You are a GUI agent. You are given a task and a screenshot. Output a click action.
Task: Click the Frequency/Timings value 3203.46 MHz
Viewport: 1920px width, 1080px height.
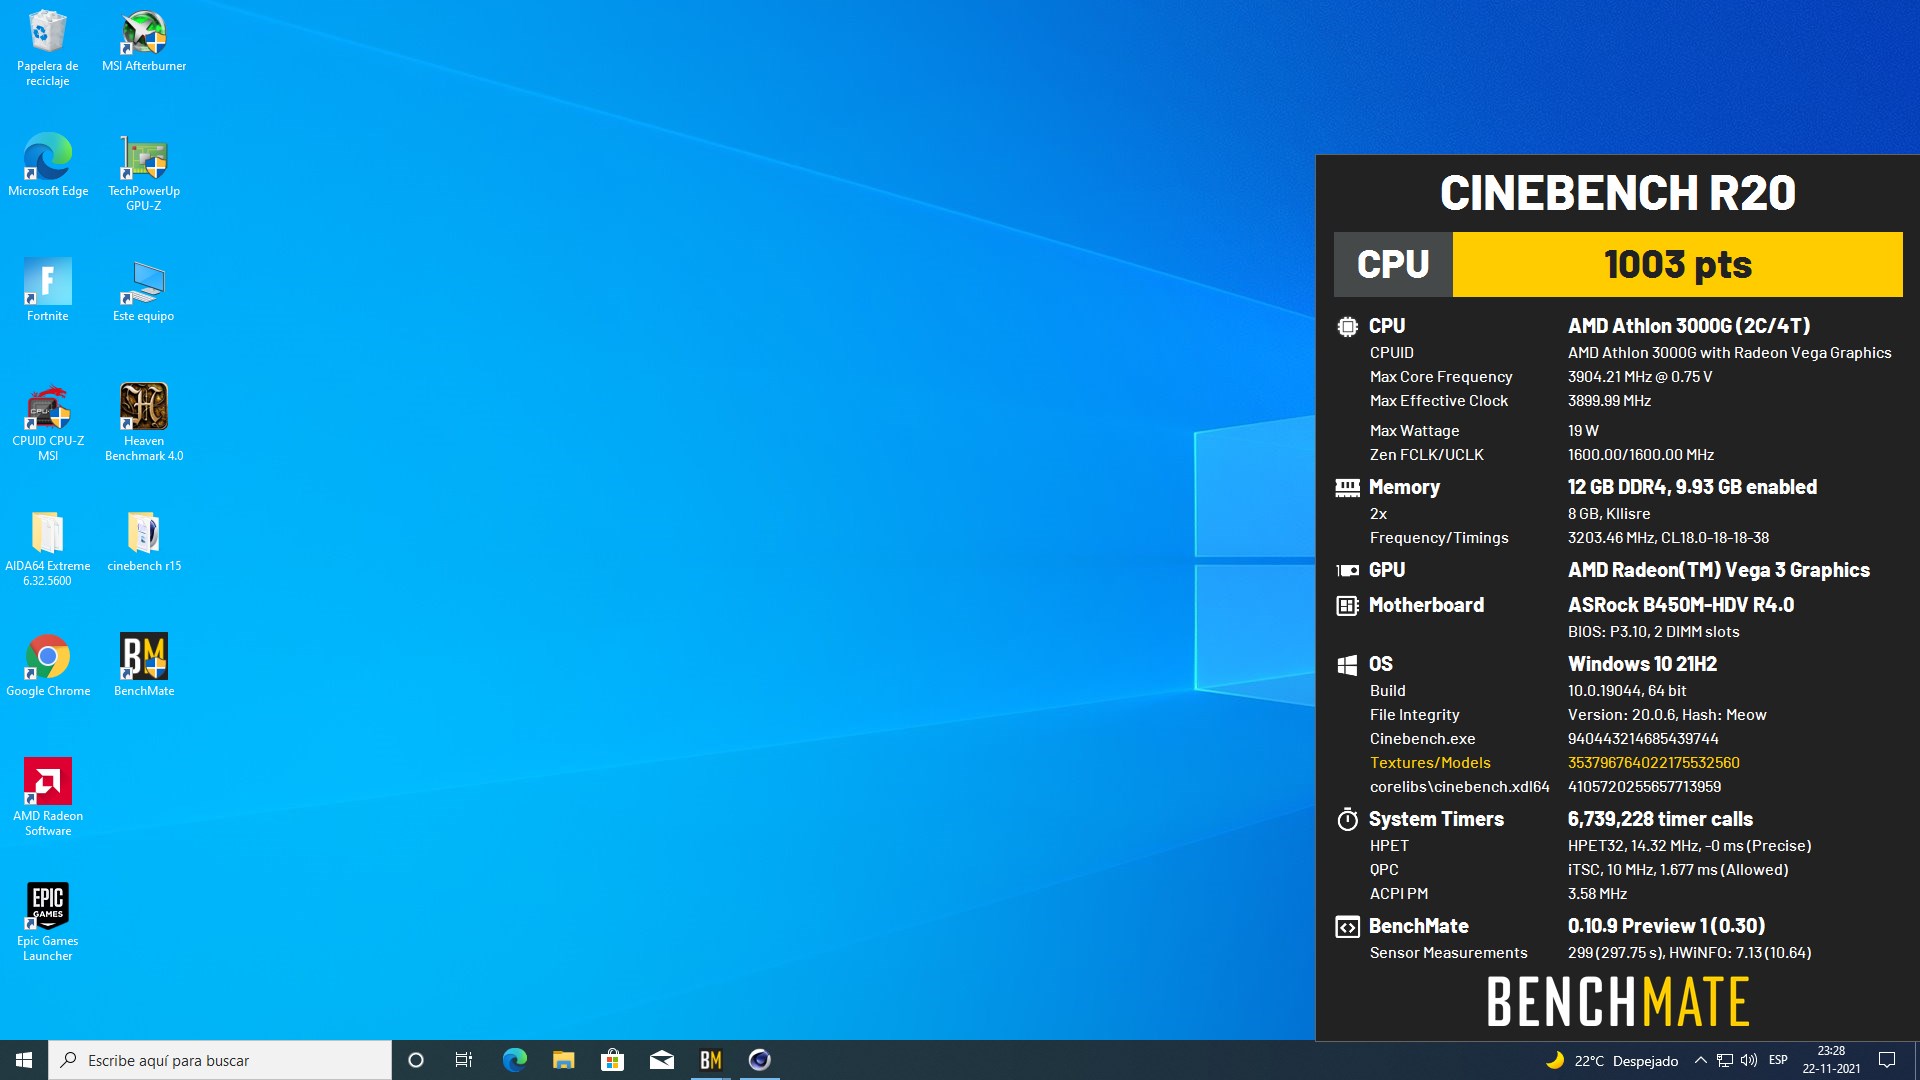[x=1668, y=538]
